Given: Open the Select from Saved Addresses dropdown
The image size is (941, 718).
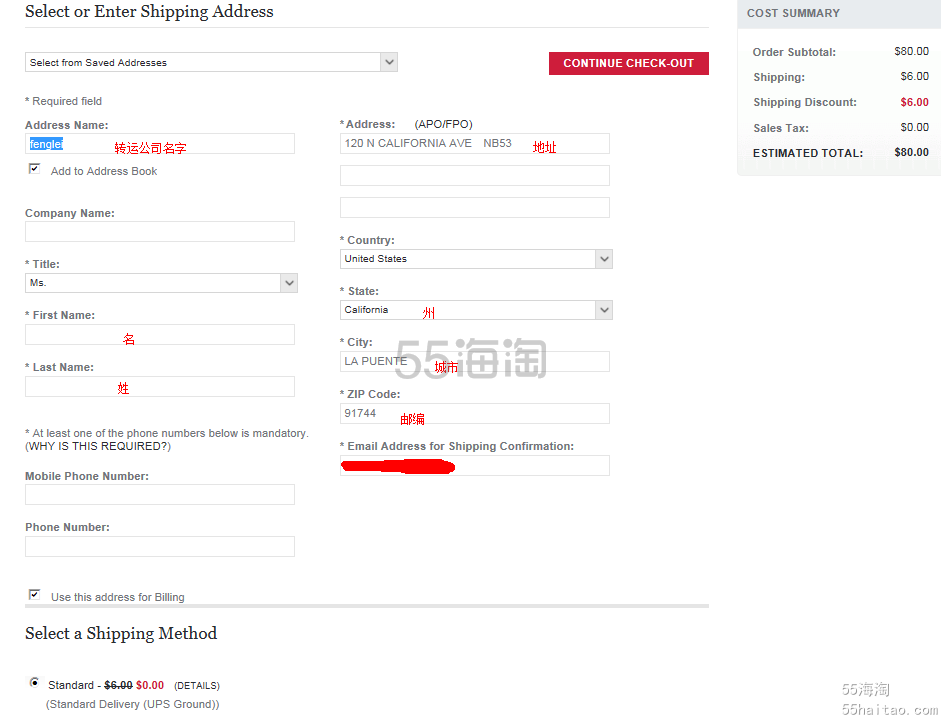Looking at the screenshot, I should point(211,62).
